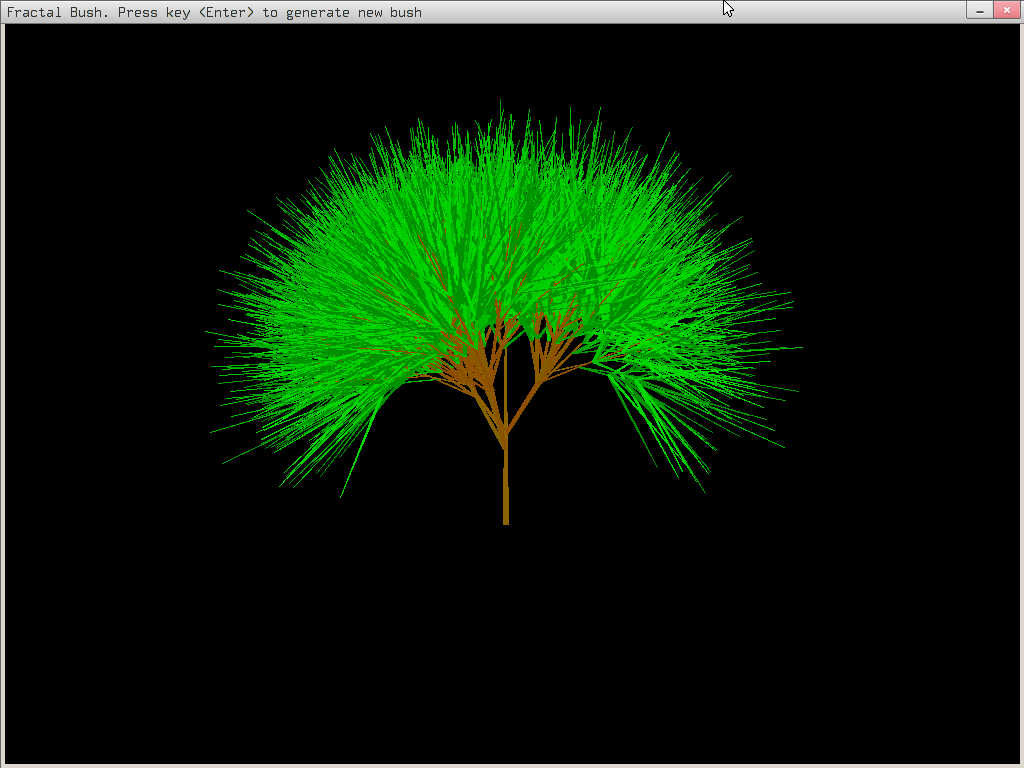Click the topmost tip of the green foliage

[x=501, y=101]
